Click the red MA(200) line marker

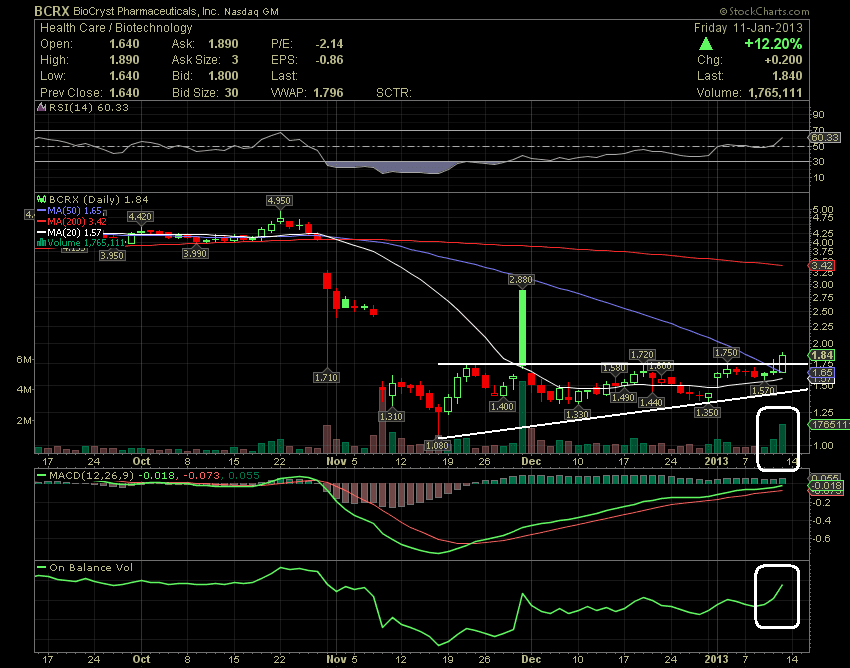point(42,222)
